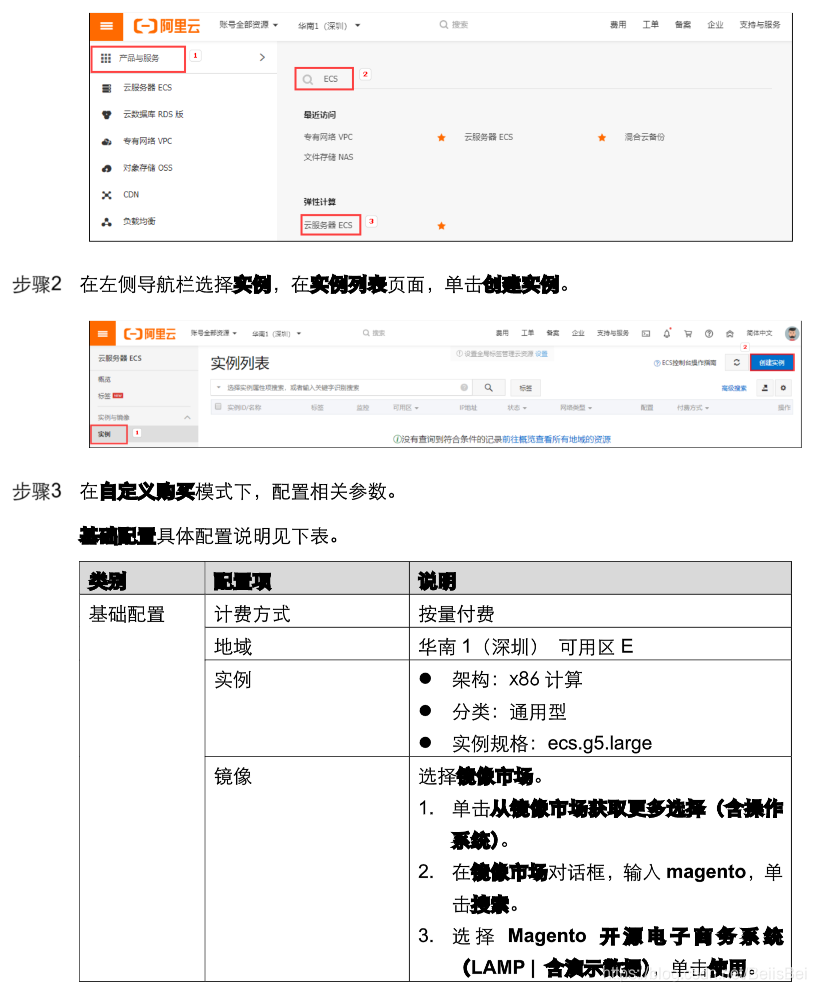816x992 pixels.
Task: Click the 创建实例 button
Action: [x=773, y=362]
